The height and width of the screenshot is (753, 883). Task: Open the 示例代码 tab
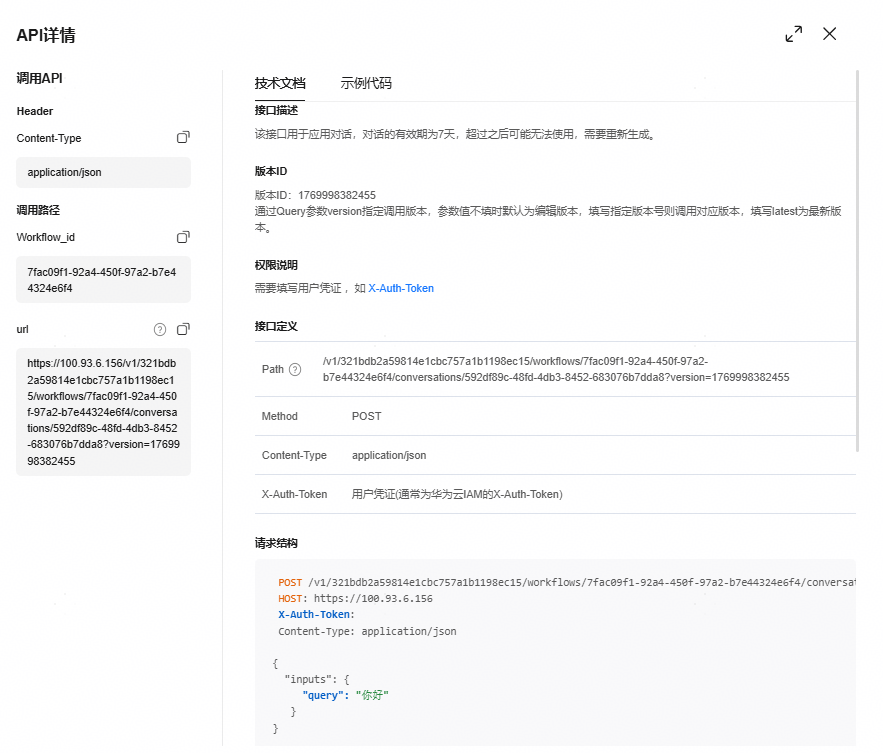366,83
